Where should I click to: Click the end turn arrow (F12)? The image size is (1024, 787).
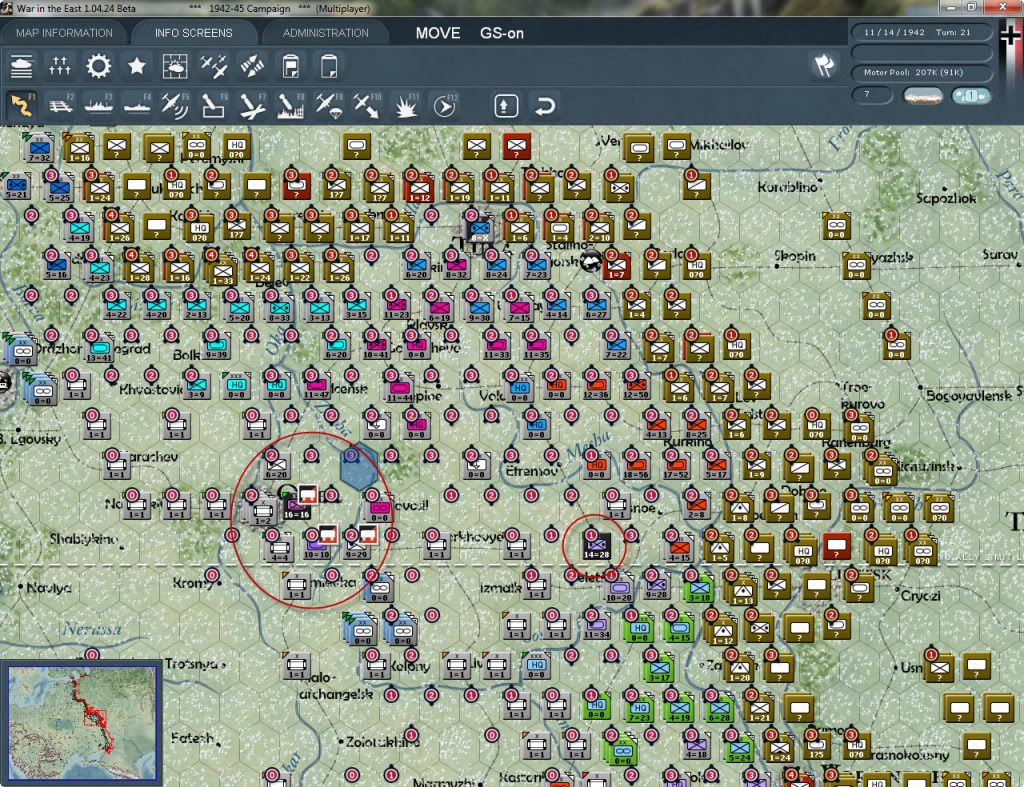(x=444, y=105)
